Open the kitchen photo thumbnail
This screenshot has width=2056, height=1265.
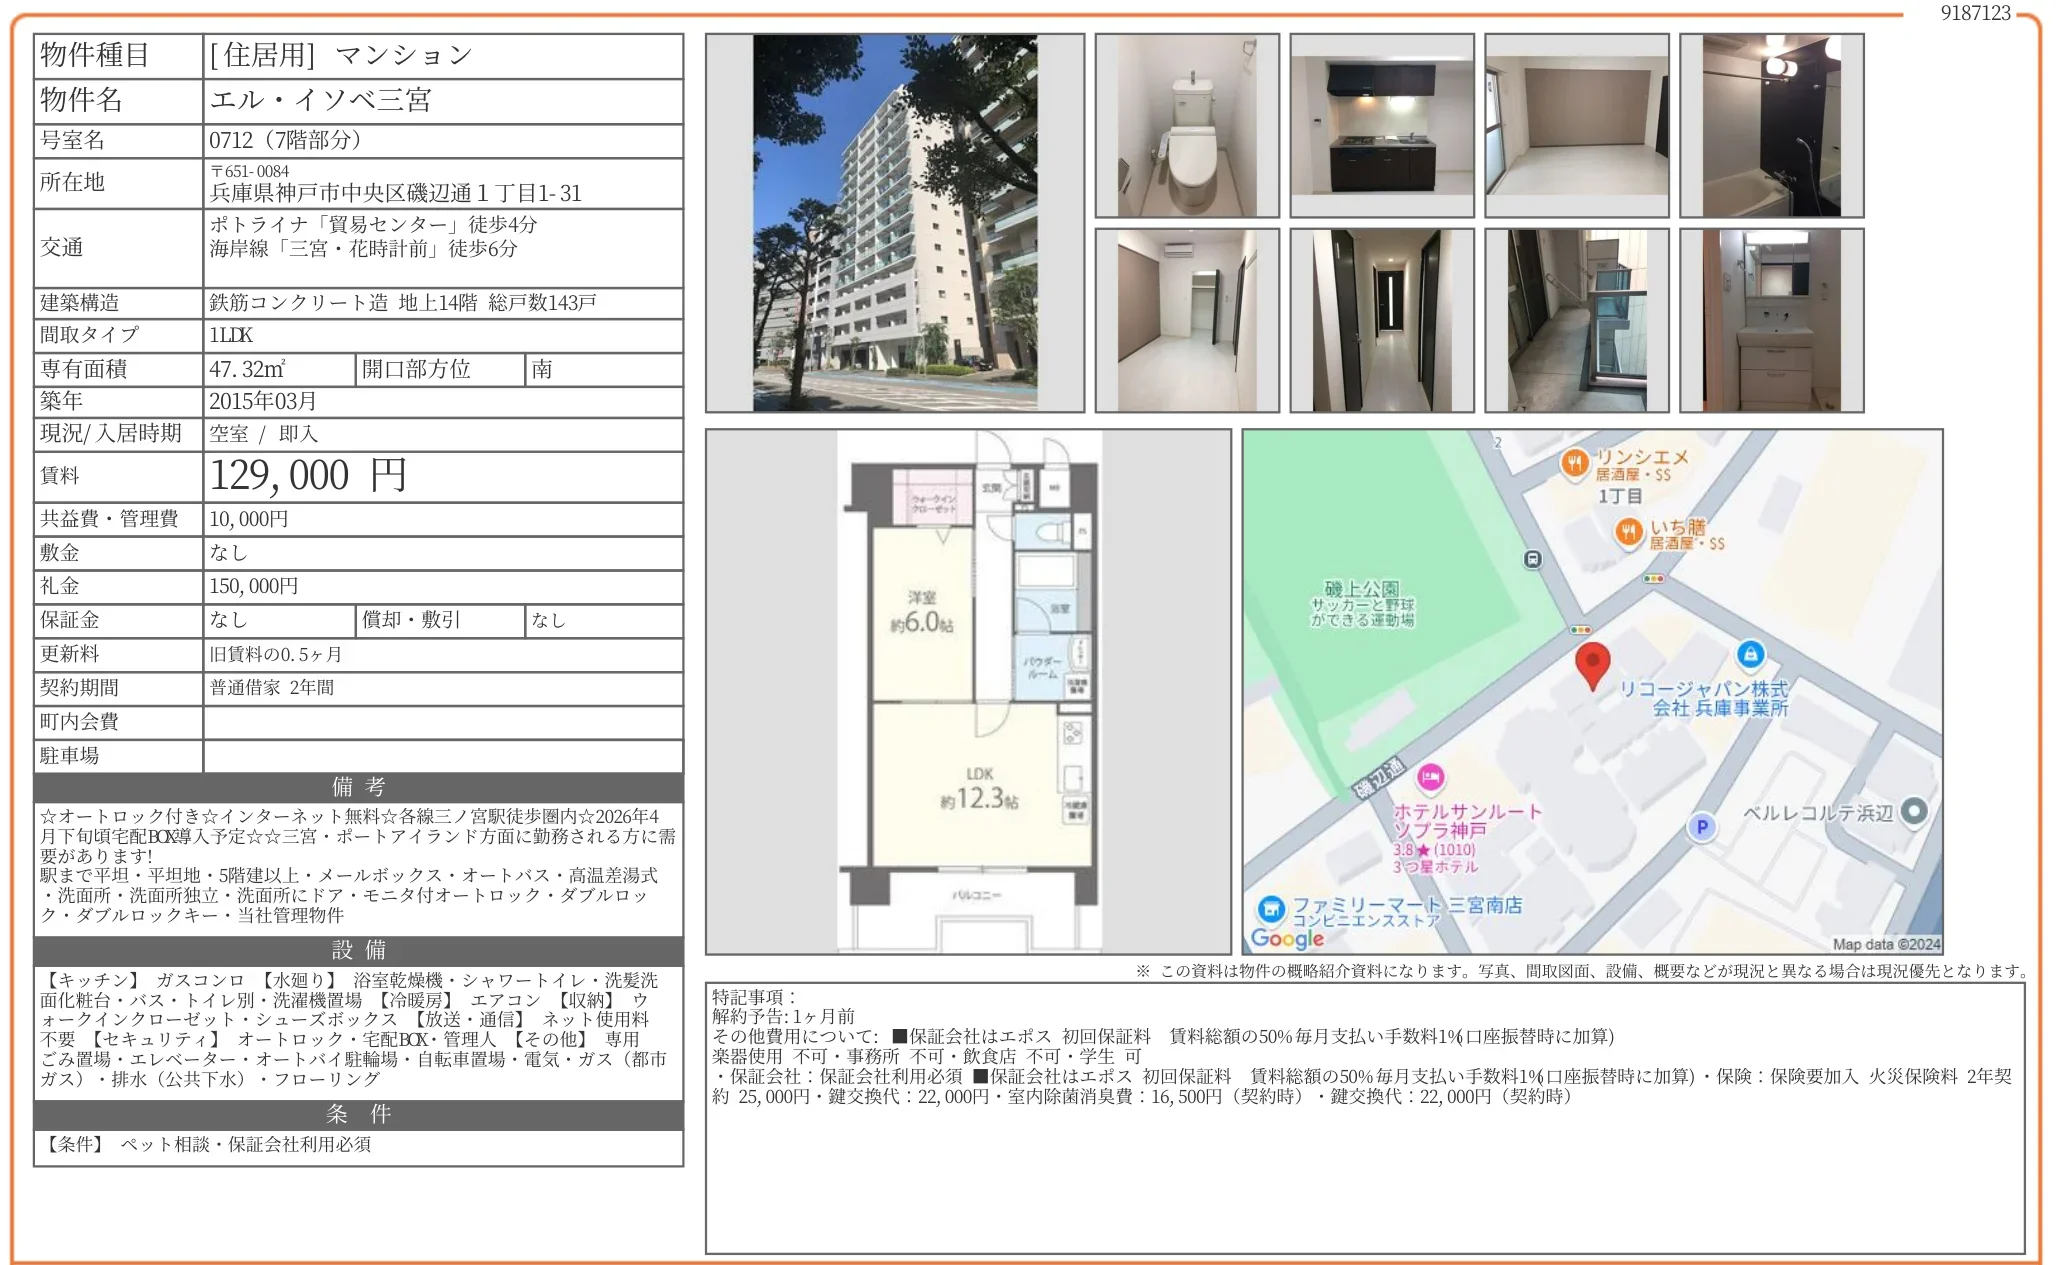click(1381, 126)
